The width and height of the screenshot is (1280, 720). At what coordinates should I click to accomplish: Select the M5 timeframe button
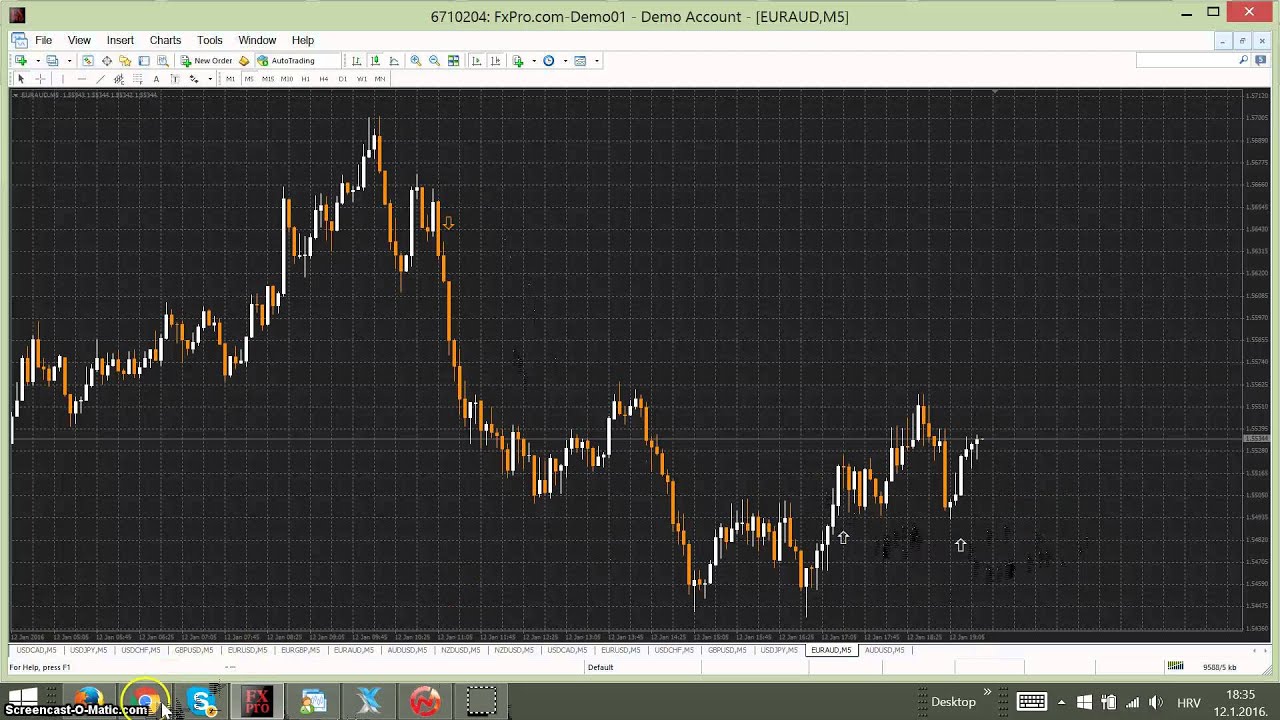point(249,79)
